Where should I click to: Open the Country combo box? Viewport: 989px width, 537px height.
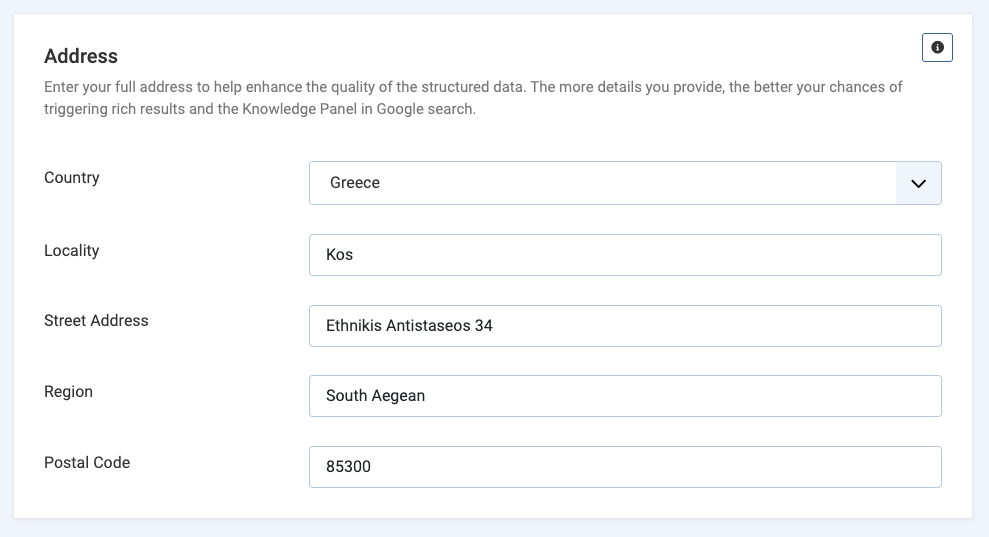pos(625,183)
